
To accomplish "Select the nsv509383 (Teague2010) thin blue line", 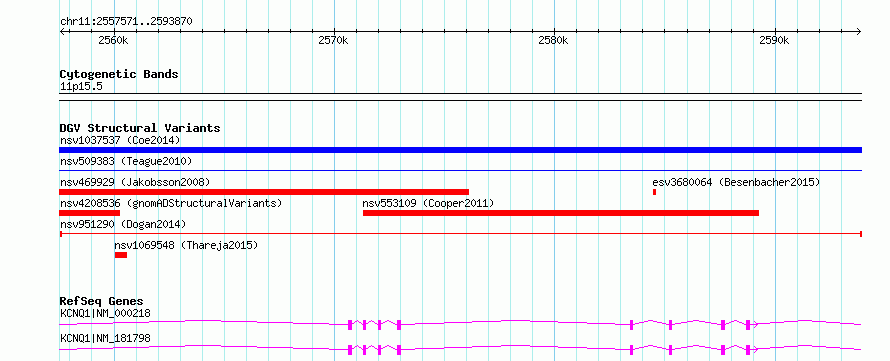I will point(460,170).
